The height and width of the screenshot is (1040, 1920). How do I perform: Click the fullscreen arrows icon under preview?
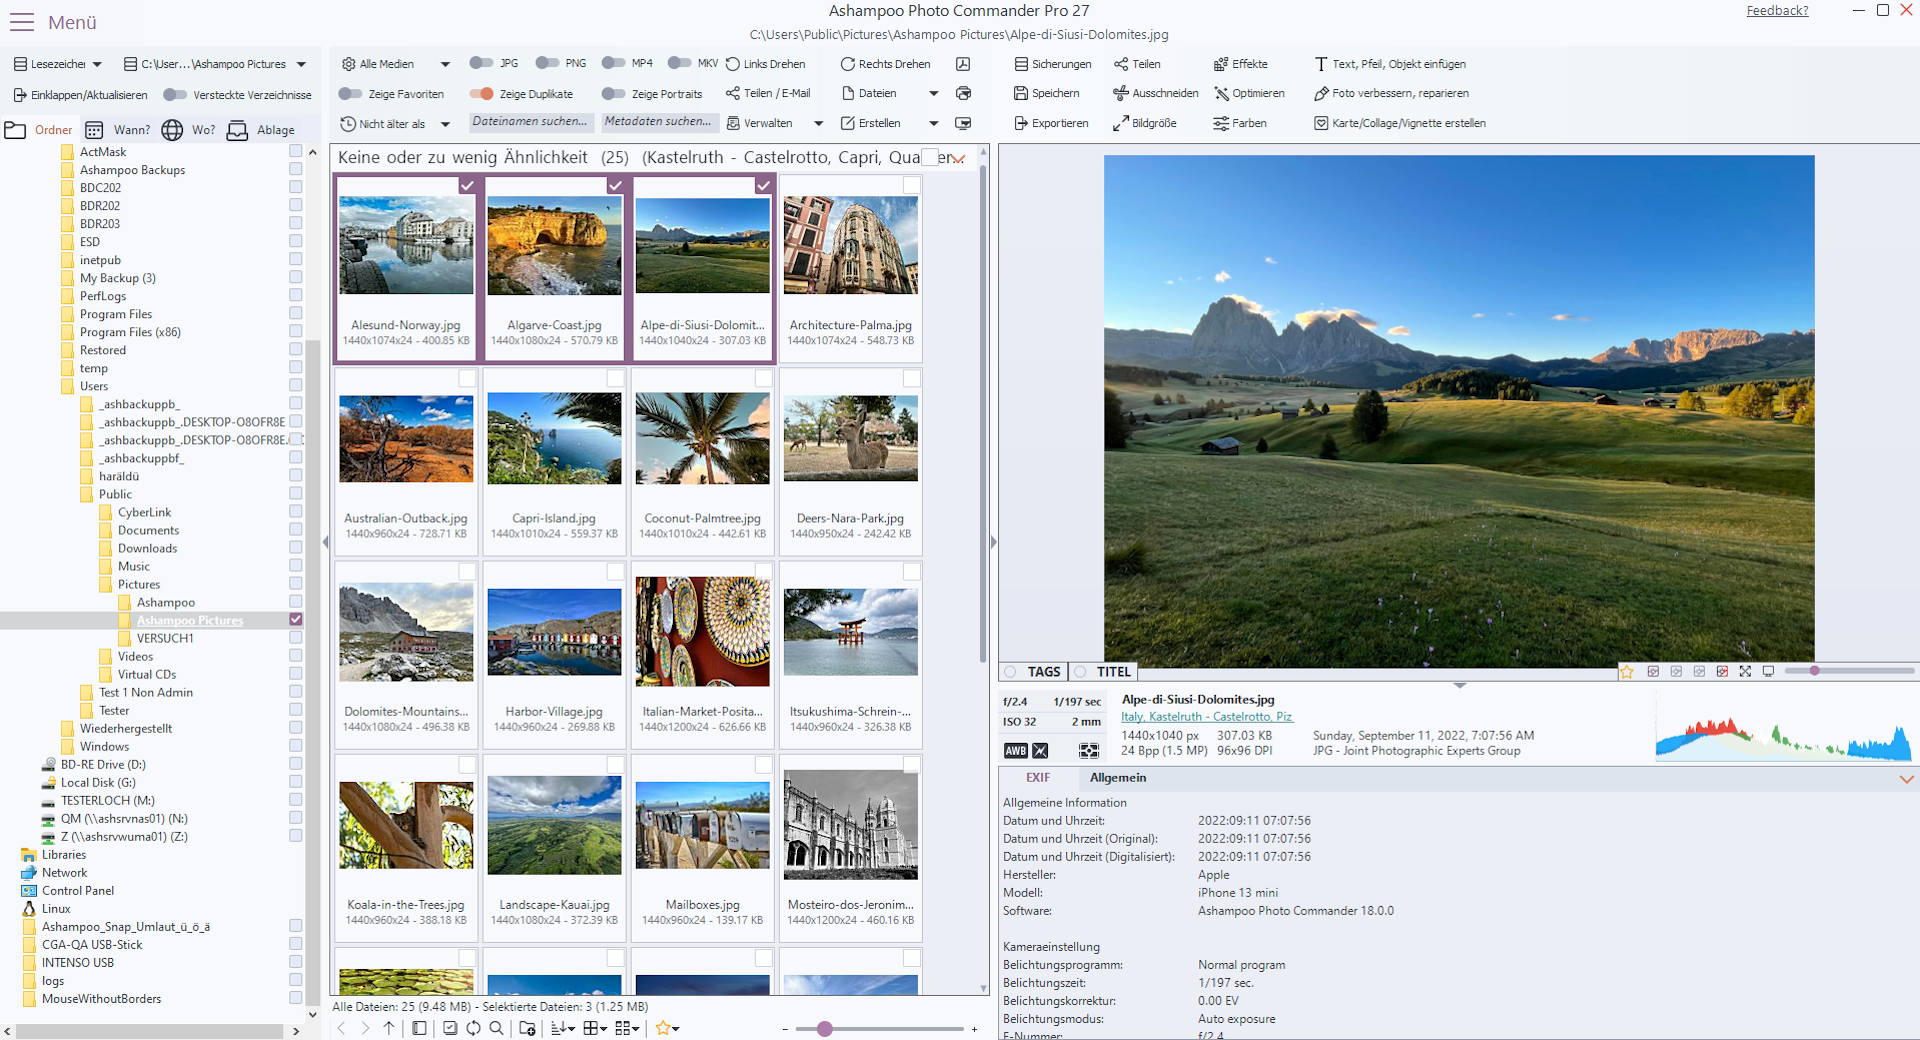tap(1745, 671)
